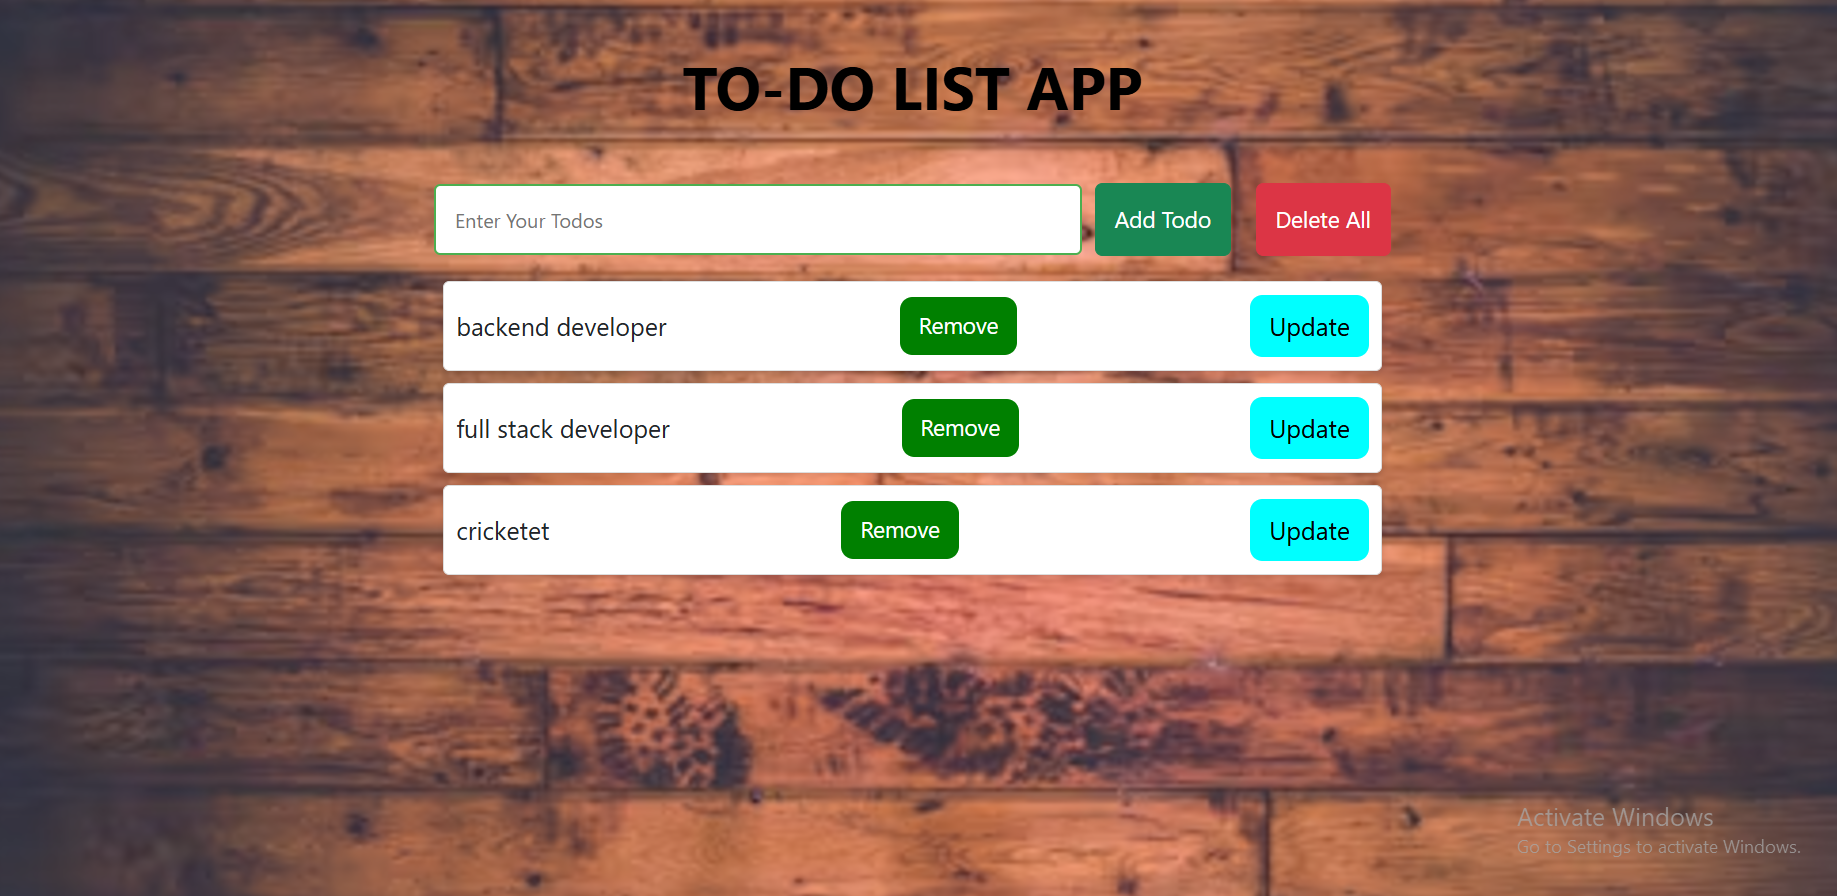
Task: Update the full stack developer todo
Action: (x=1308, y=429)
